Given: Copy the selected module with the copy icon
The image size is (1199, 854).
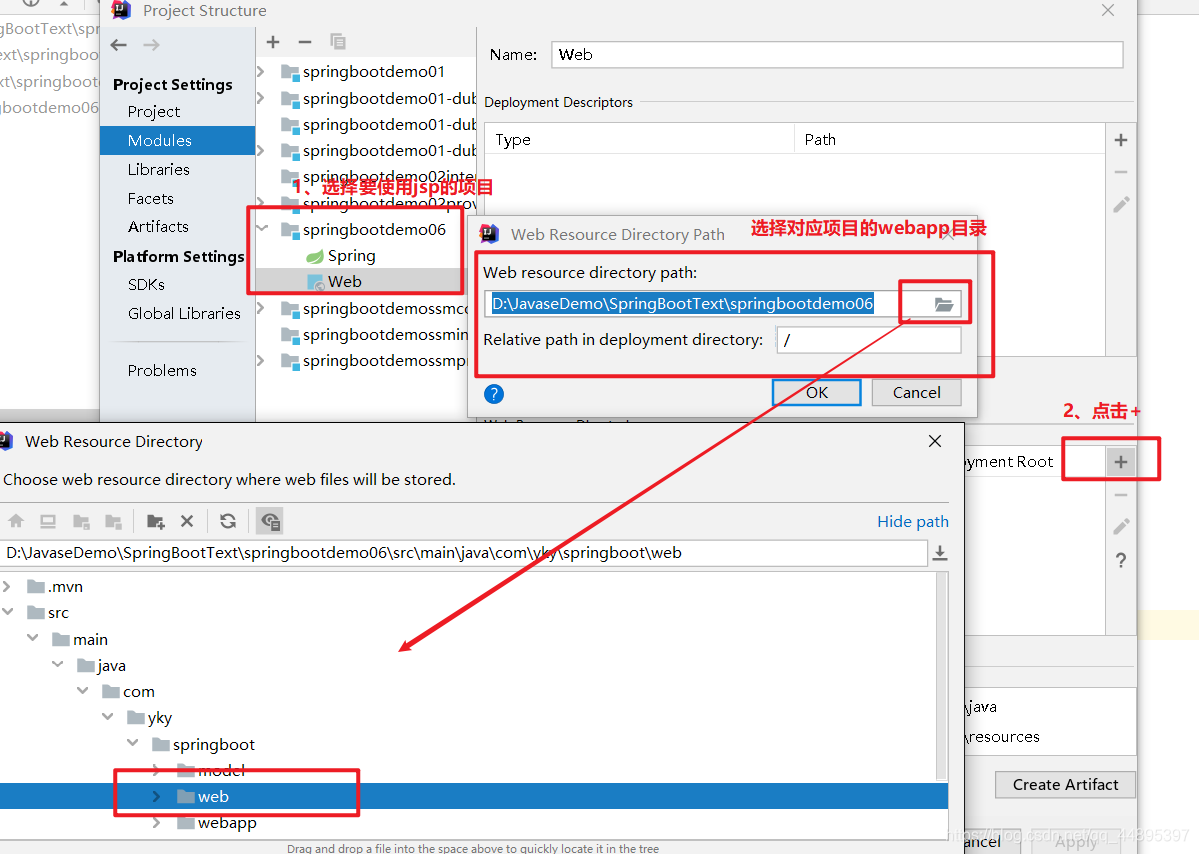Looking at the screenshot, I should coord(338,42).
